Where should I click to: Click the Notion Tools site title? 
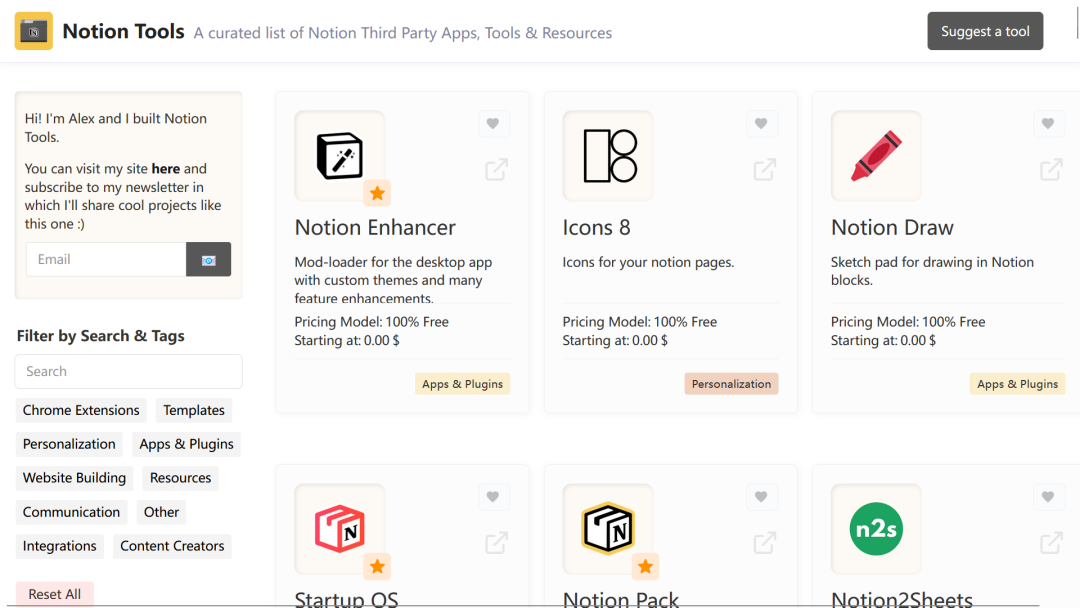pos(123,31)
